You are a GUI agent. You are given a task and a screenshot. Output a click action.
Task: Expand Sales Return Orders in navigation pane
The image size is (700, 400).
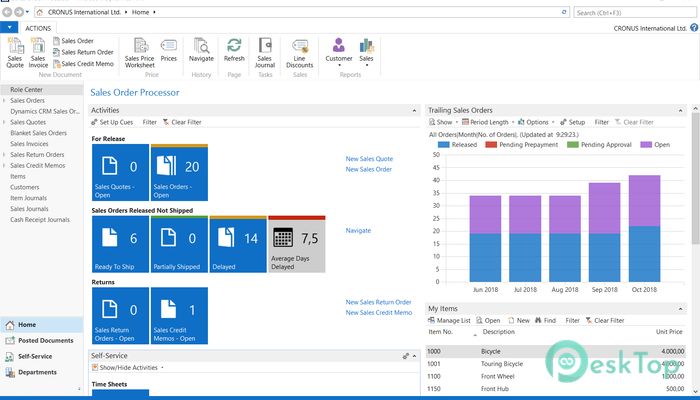(x=4, y=154)
